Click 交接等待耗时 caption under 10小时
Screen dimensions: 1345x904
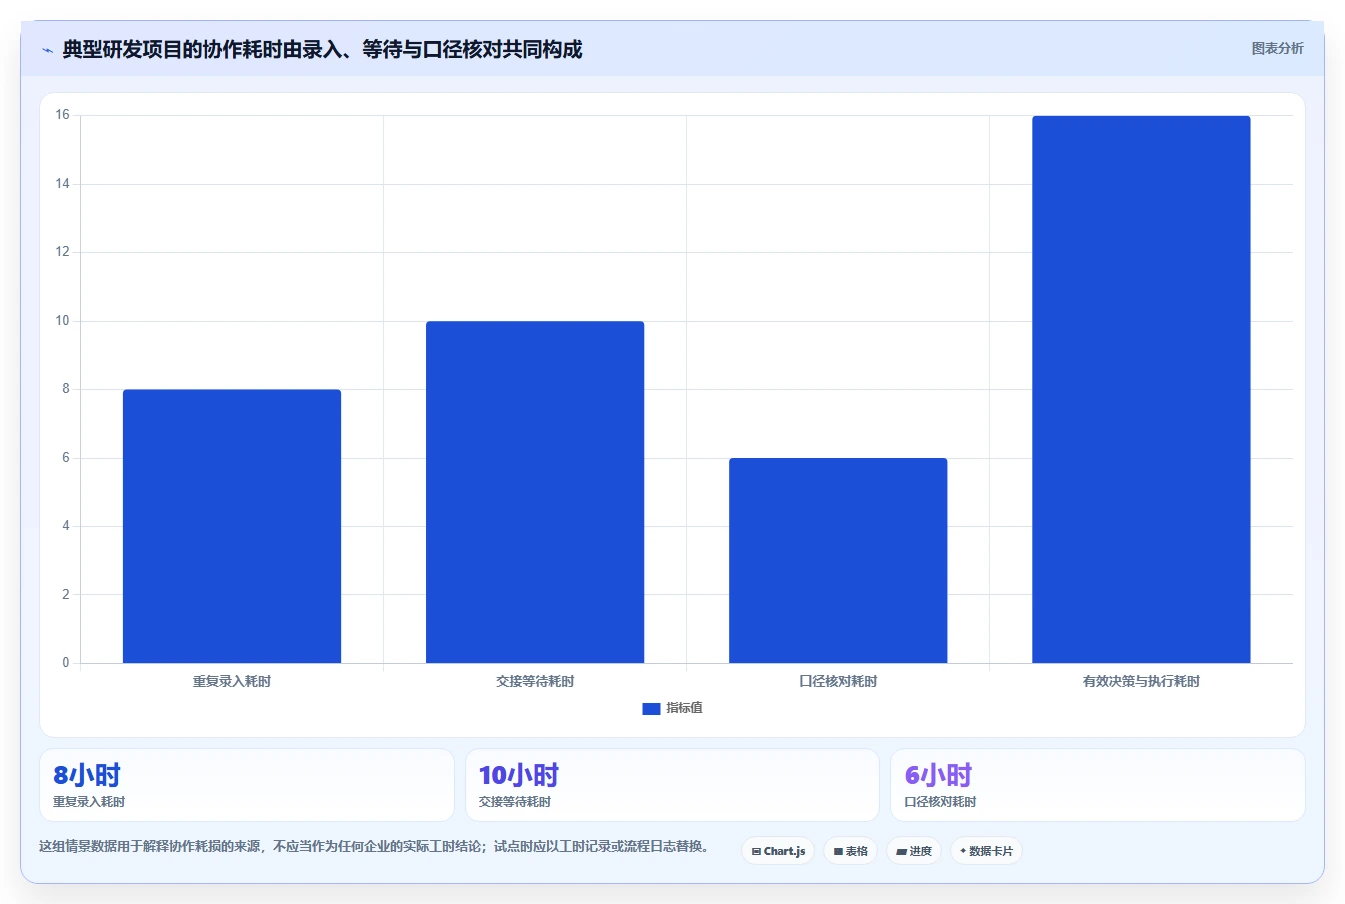515,802
